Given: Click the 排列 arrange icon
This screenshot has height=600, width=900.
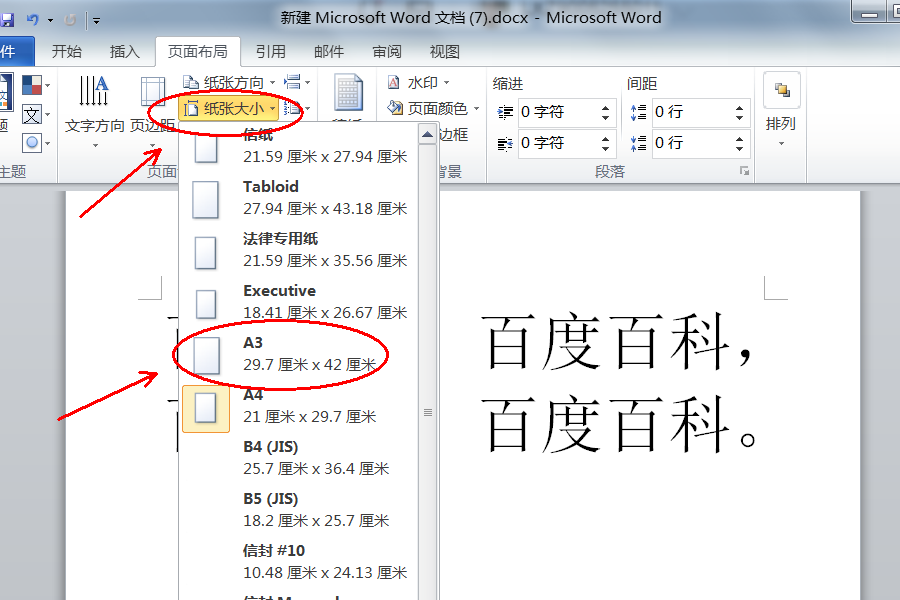Looking at the screenshot, I should (x=782, y=90).
